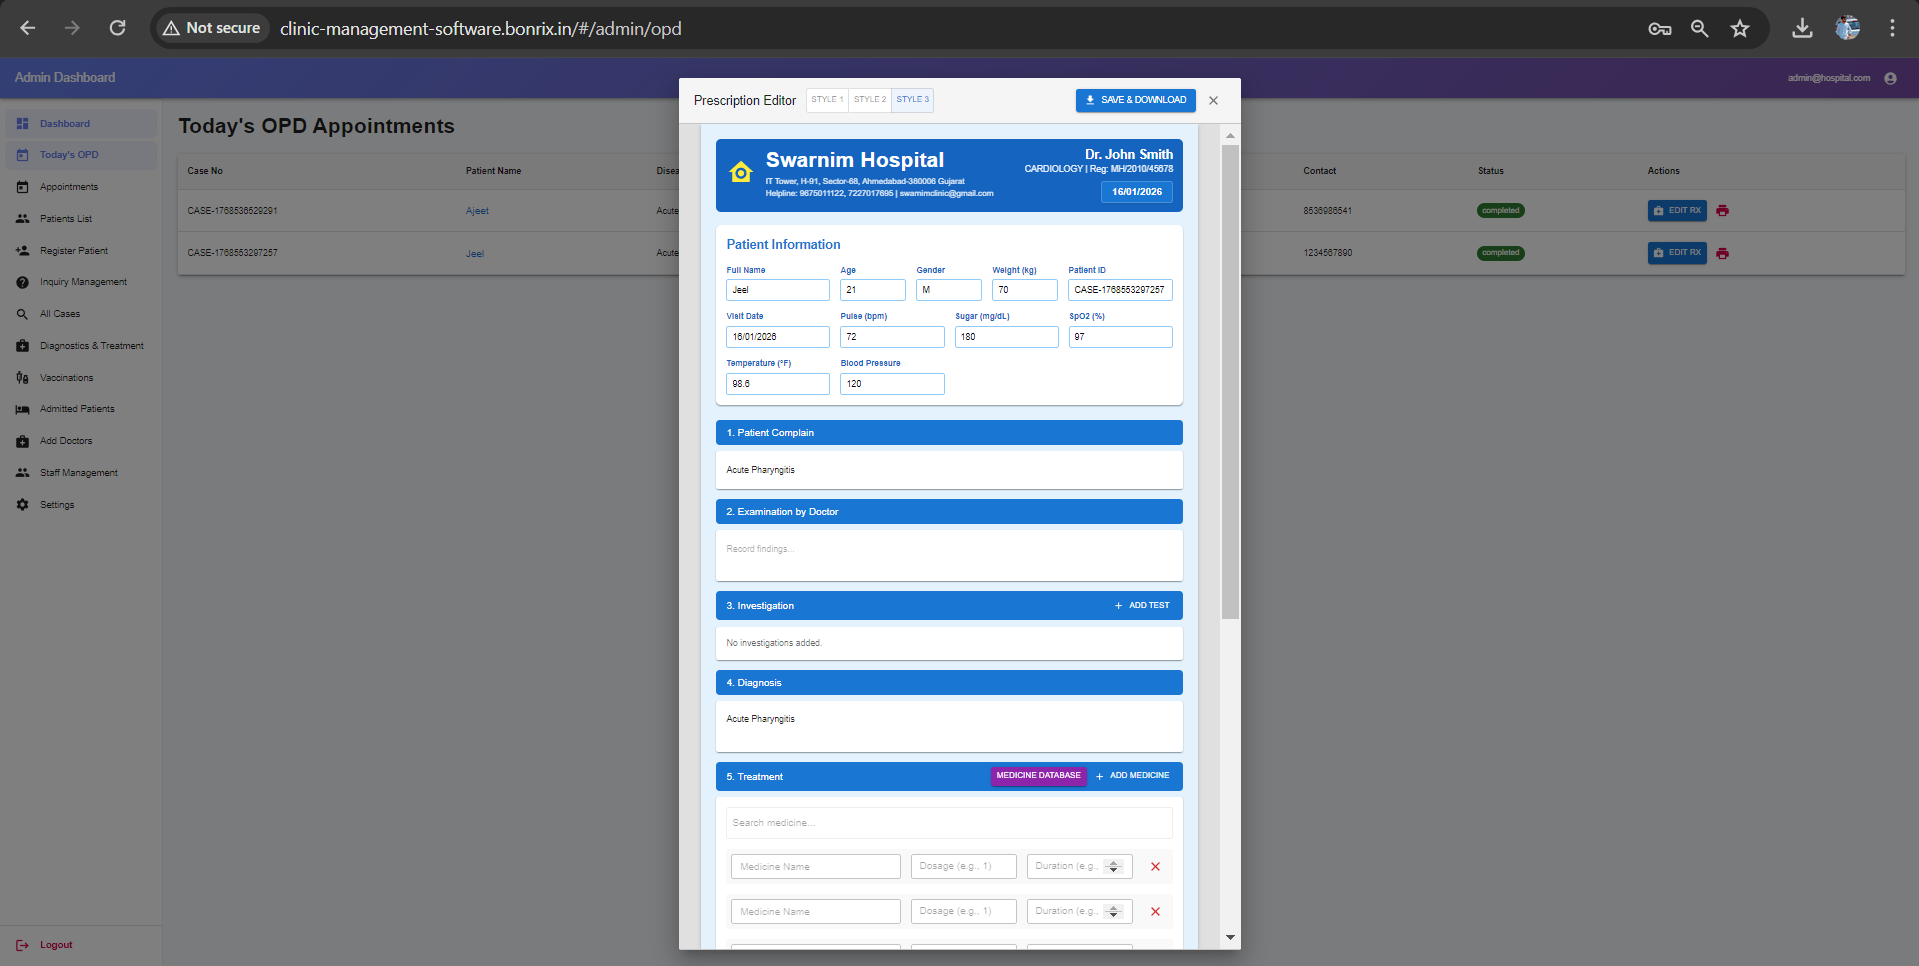Print Jeel's prescription record
The width and height of the screenshot is (1919, 966).
(1722, 253)
